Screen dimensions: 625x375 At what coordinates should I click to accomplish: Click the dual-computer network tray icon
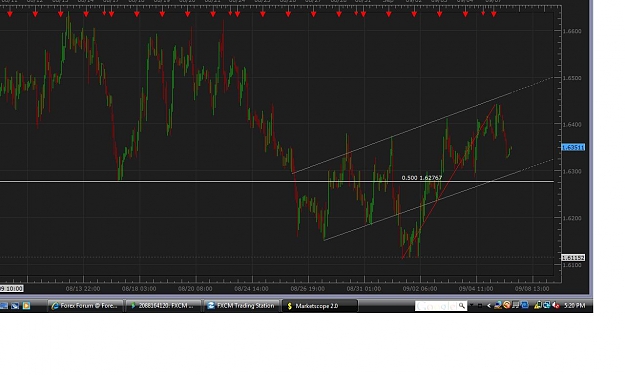[546, 305]
